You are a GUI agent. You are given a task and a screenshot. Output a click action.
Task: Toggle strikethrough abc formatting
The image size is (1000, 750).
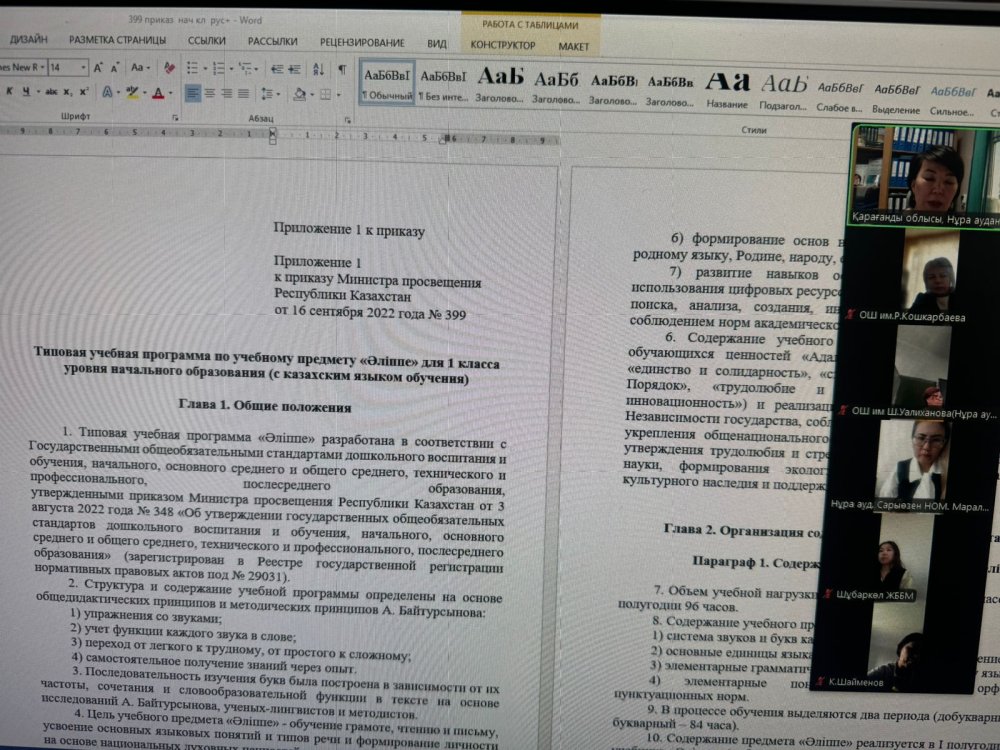point(51,92)
